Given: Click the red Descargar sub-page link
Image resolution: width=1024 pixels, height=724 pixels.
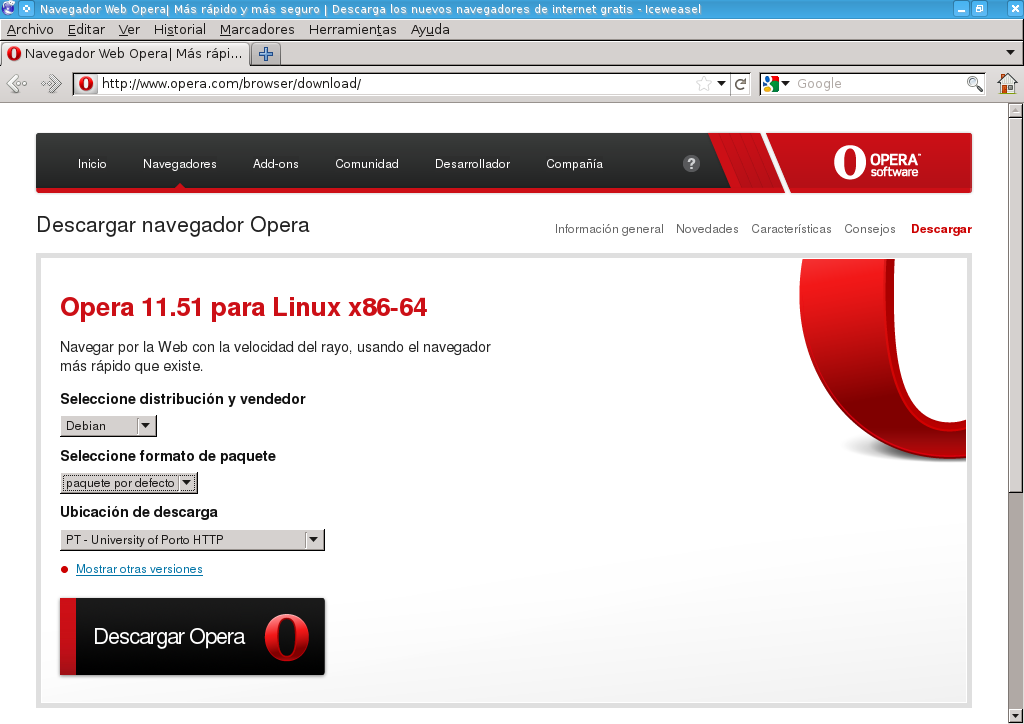Looking at the screenshot, I should (941, 229).
